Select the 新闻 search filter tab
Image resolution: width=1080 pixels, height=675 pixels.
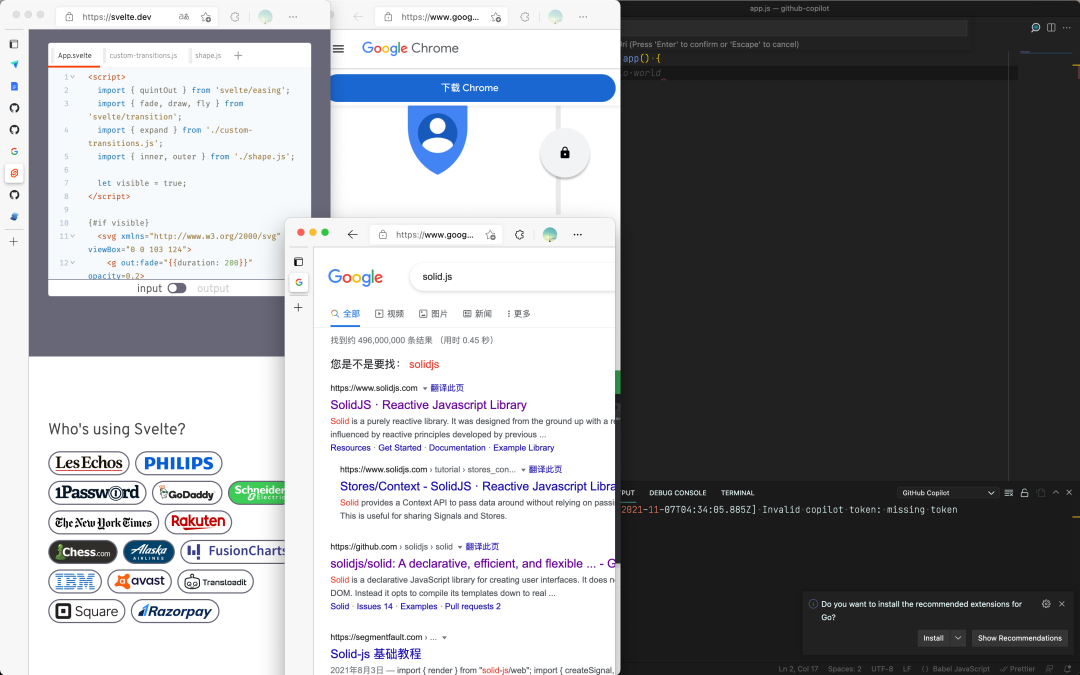(477, 314)
